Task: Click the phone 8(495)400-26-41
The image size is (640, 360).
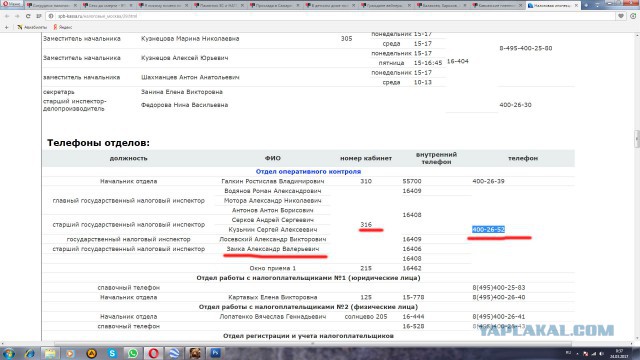Action: [x=499, y=316]
